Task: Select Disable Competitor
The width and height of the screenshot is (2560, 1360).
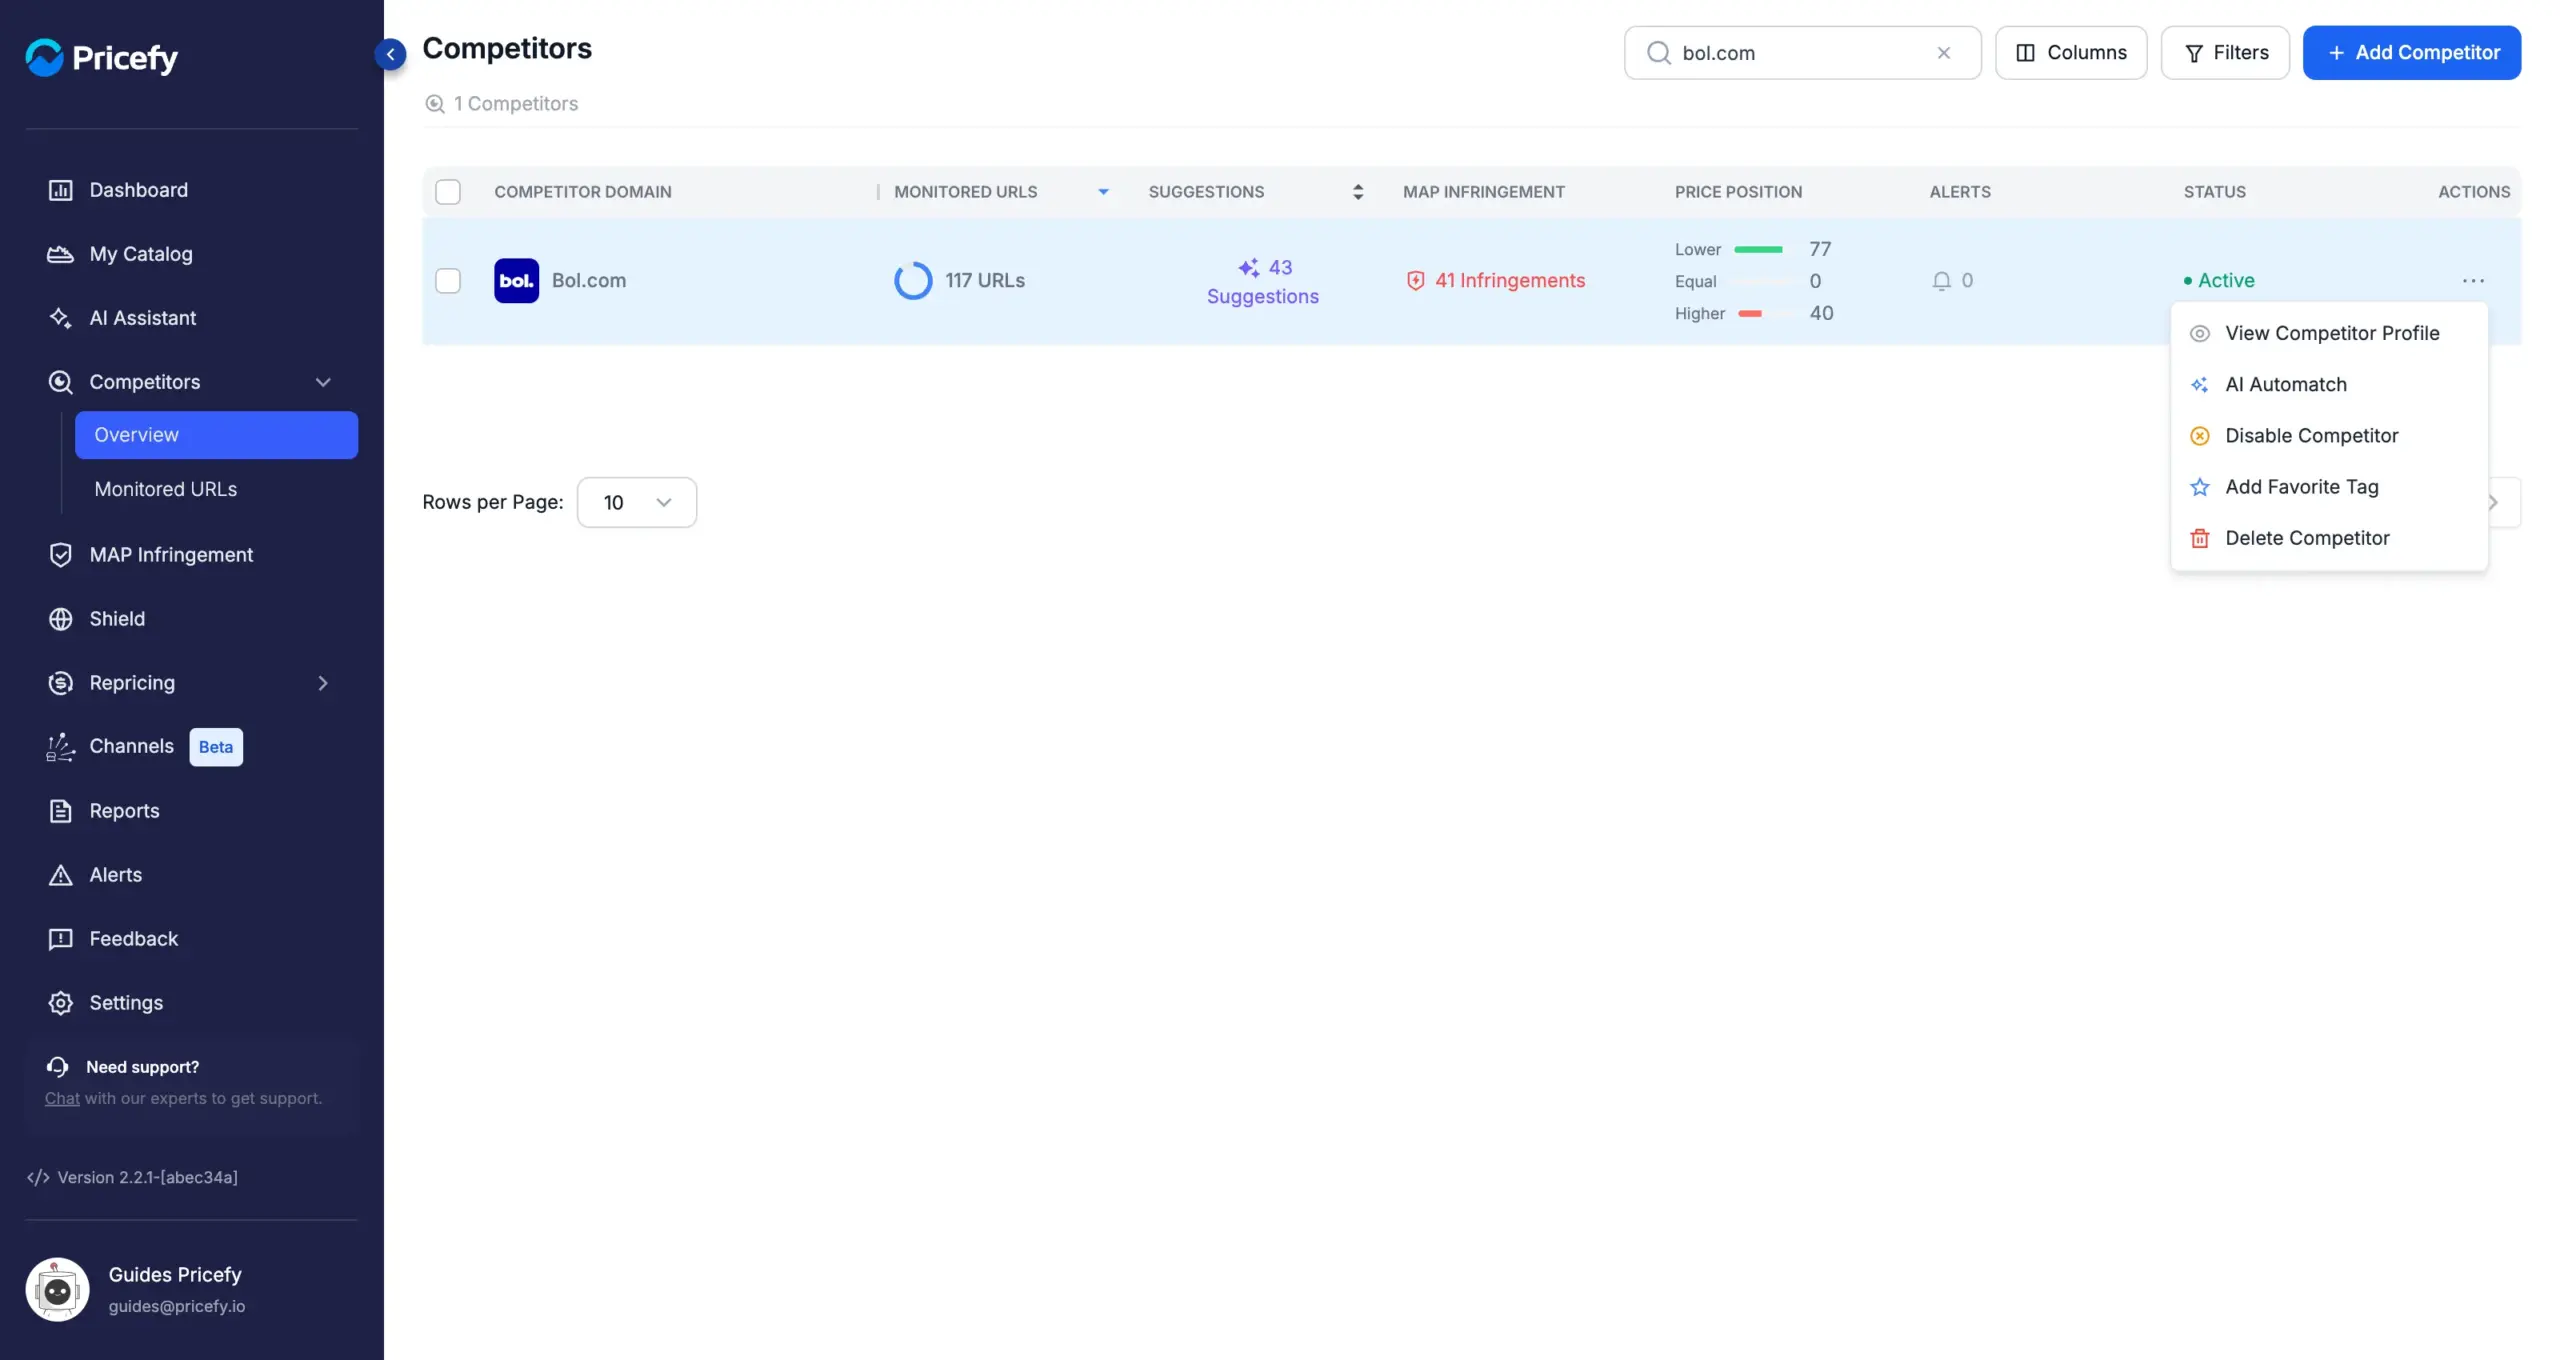Action: pyautogui.click(x=2329, y=436)
